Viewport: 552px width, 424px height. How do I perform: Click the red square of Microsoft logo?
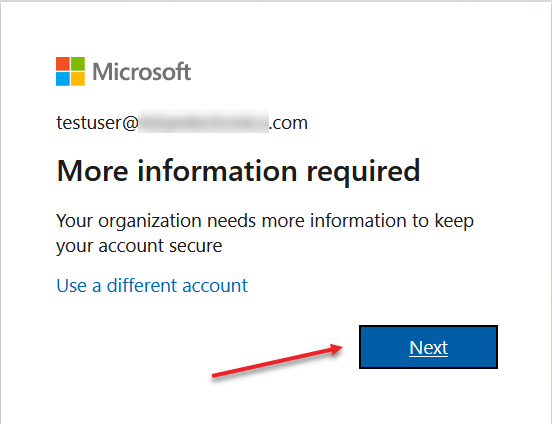[x=63, y=64]
